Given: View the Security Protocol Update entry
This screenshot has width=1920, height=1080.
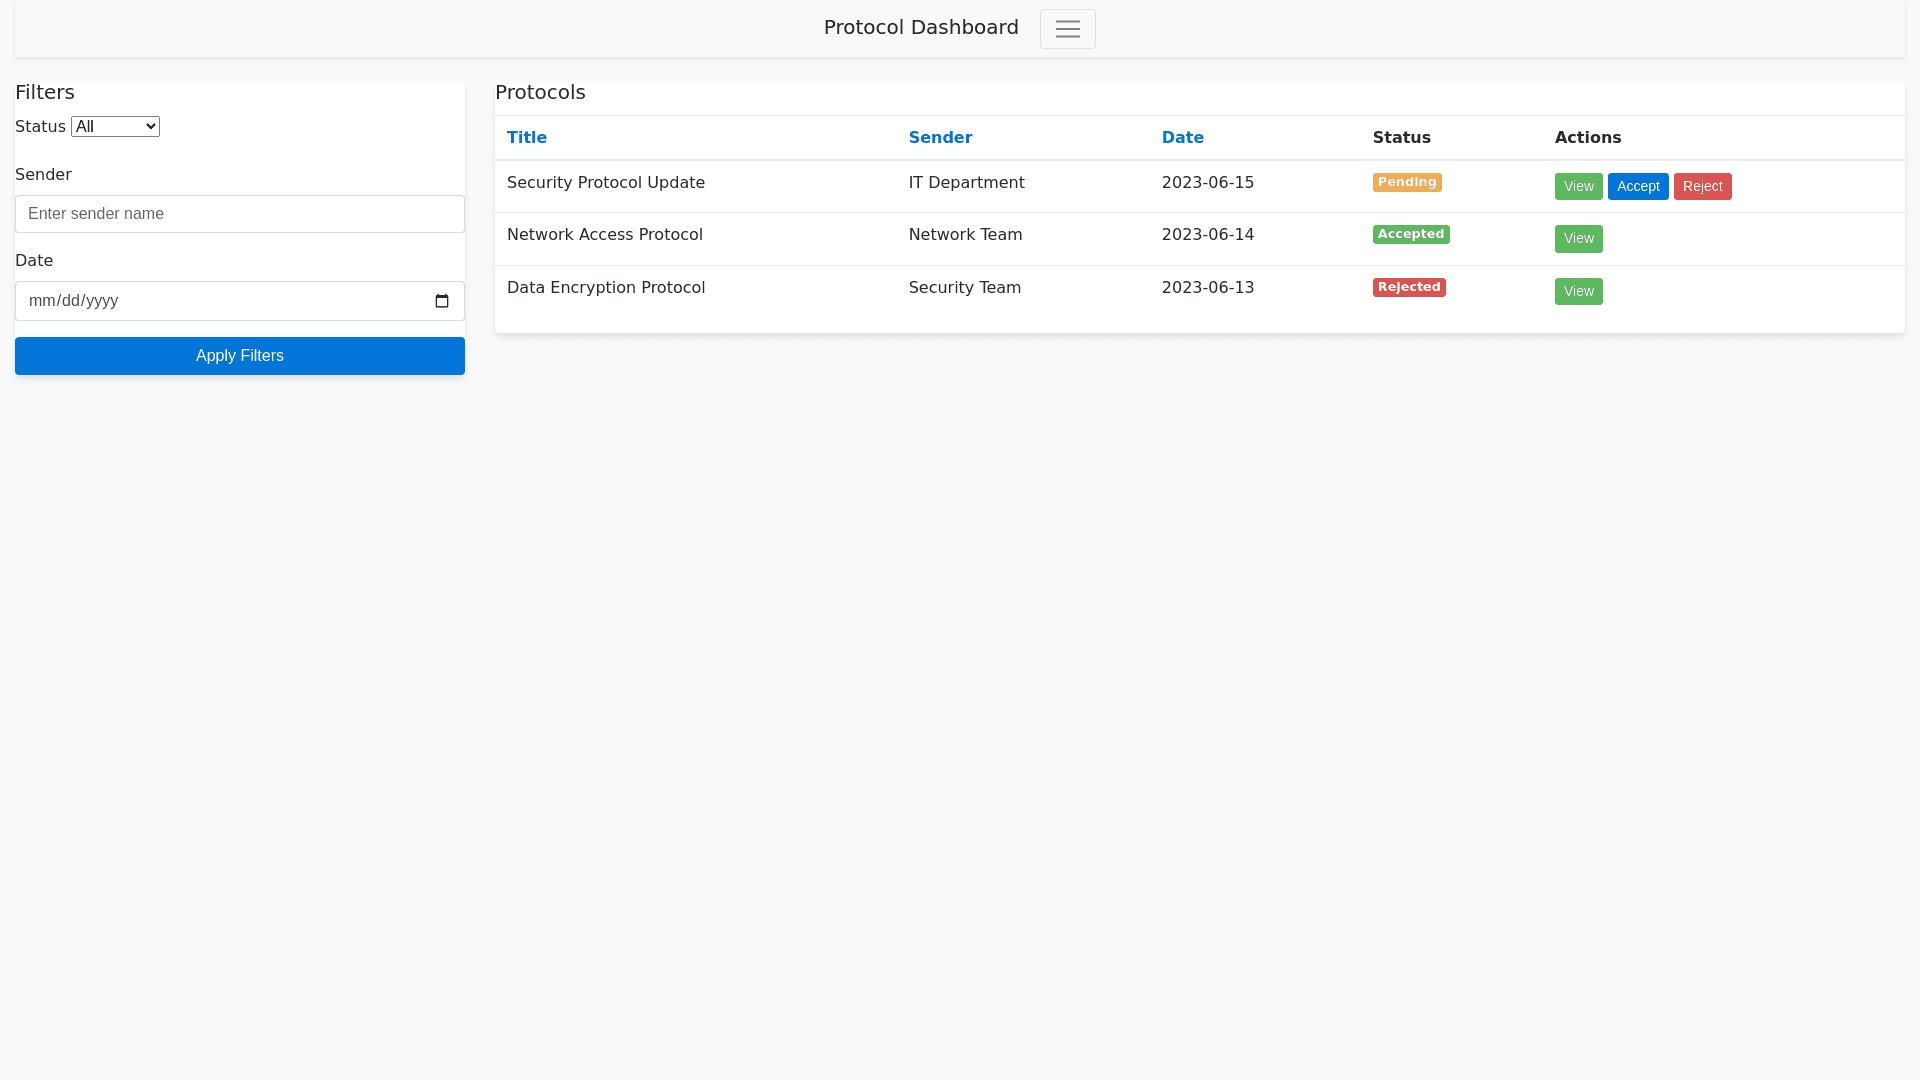Looking at the screenshot, I should [1578, 187].
